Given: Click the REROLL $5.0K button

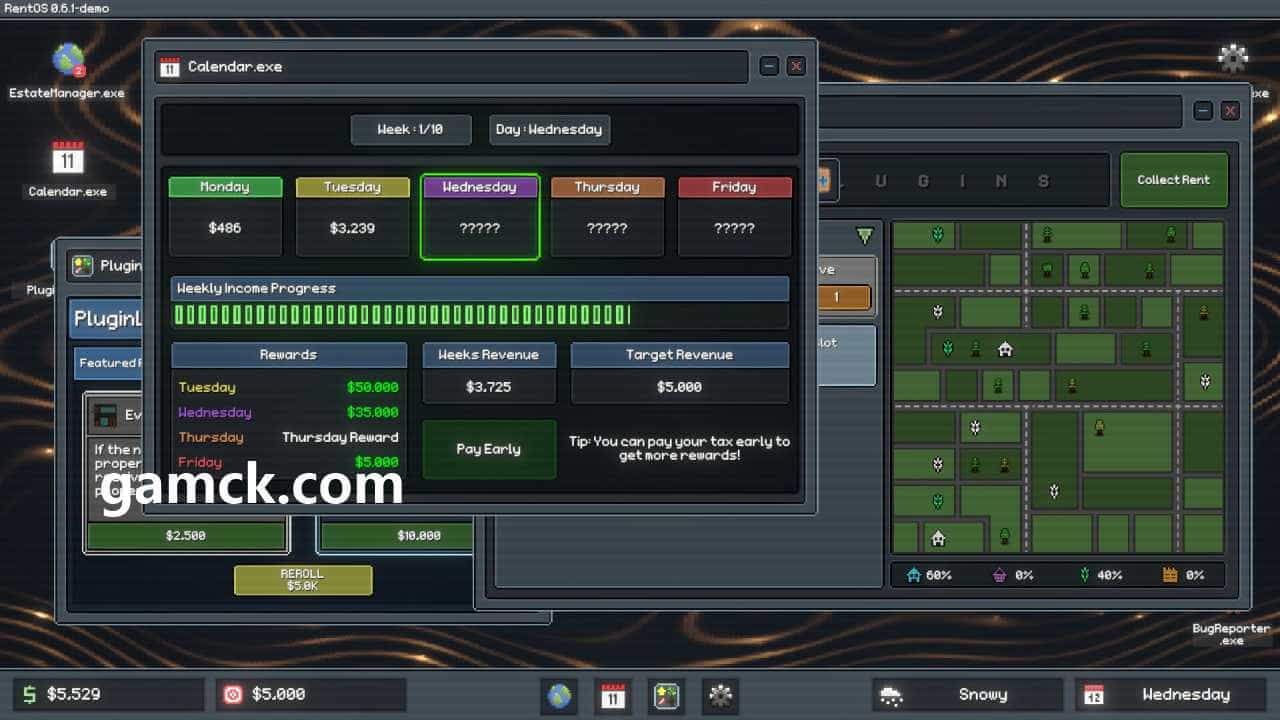Looking at the screenshot, I should click(x=302, y=580).
